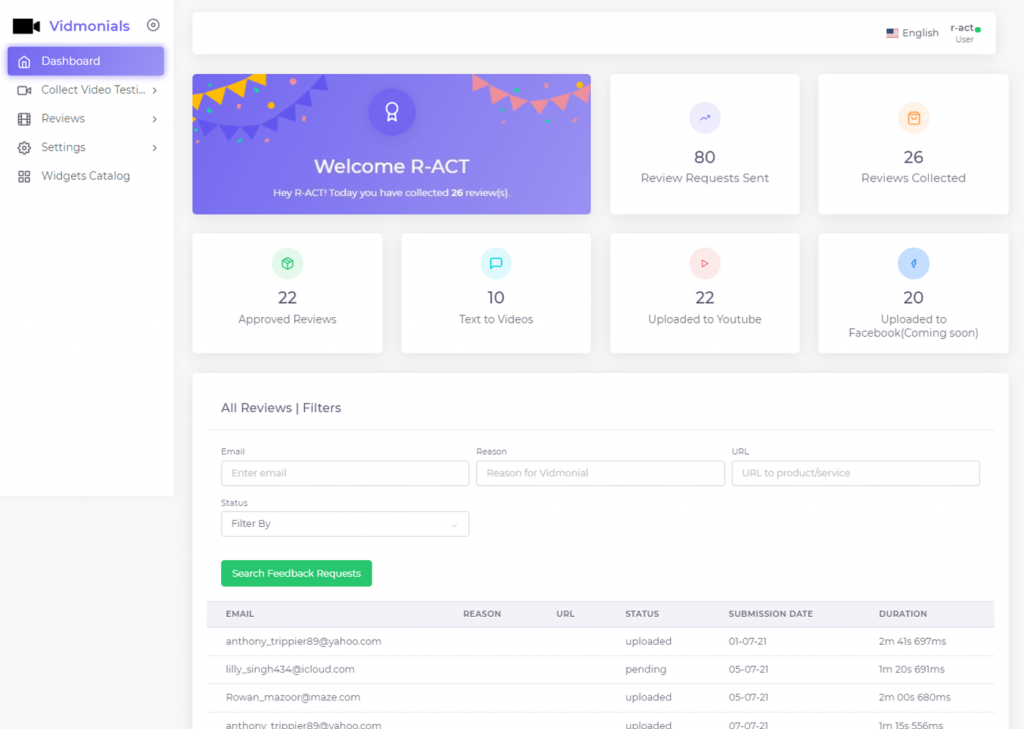Click uploaded status in Rowan_mazoor row

click(x=648, y=698)
